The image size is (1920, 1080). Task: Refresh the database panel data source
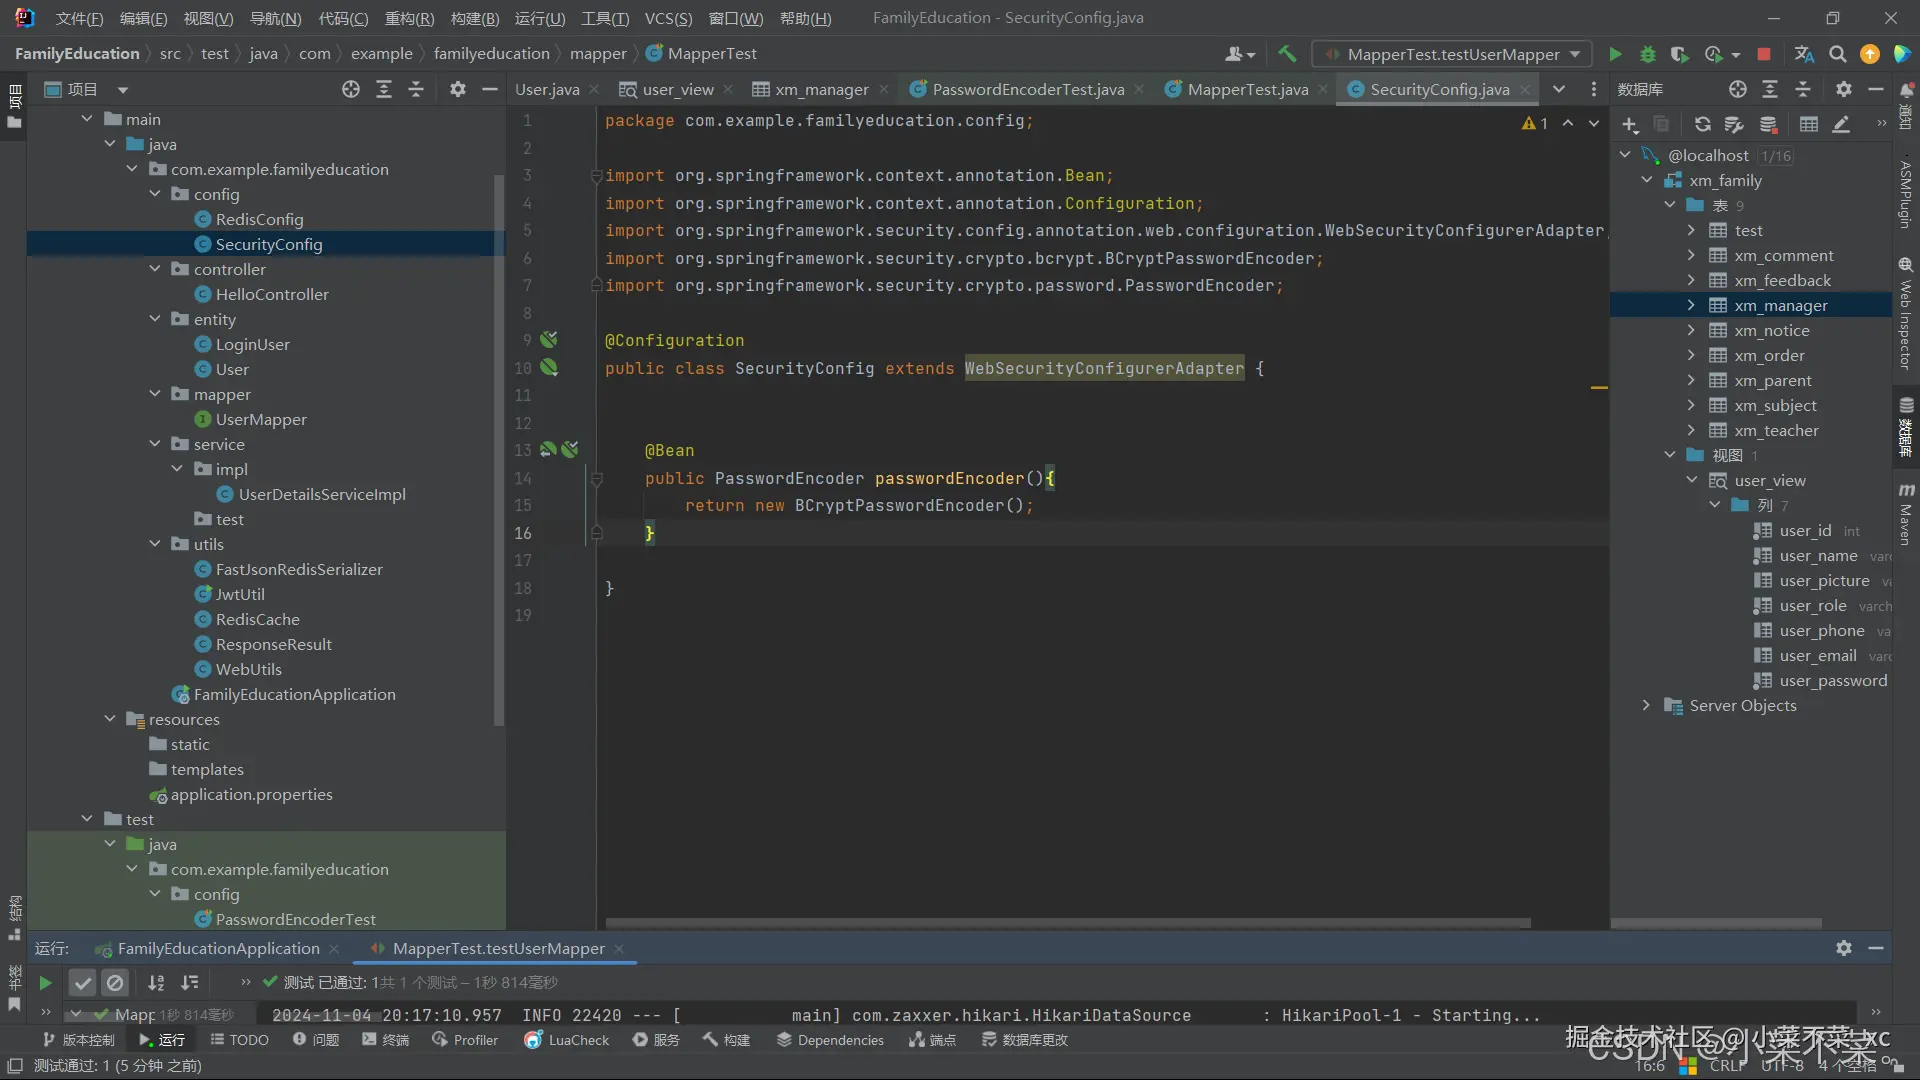pos(1702,125)
